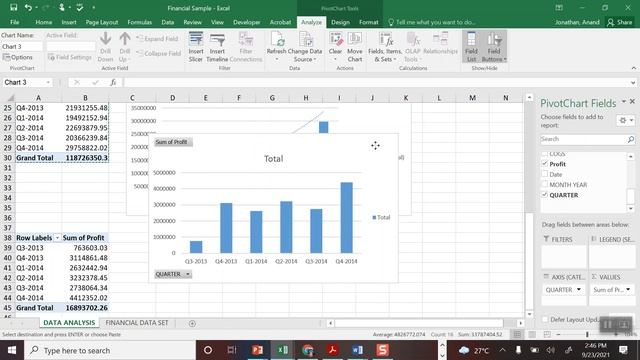Open PowerPoint from the taskbar
Screen dimensions: 640x360
[x=257, y=350]
